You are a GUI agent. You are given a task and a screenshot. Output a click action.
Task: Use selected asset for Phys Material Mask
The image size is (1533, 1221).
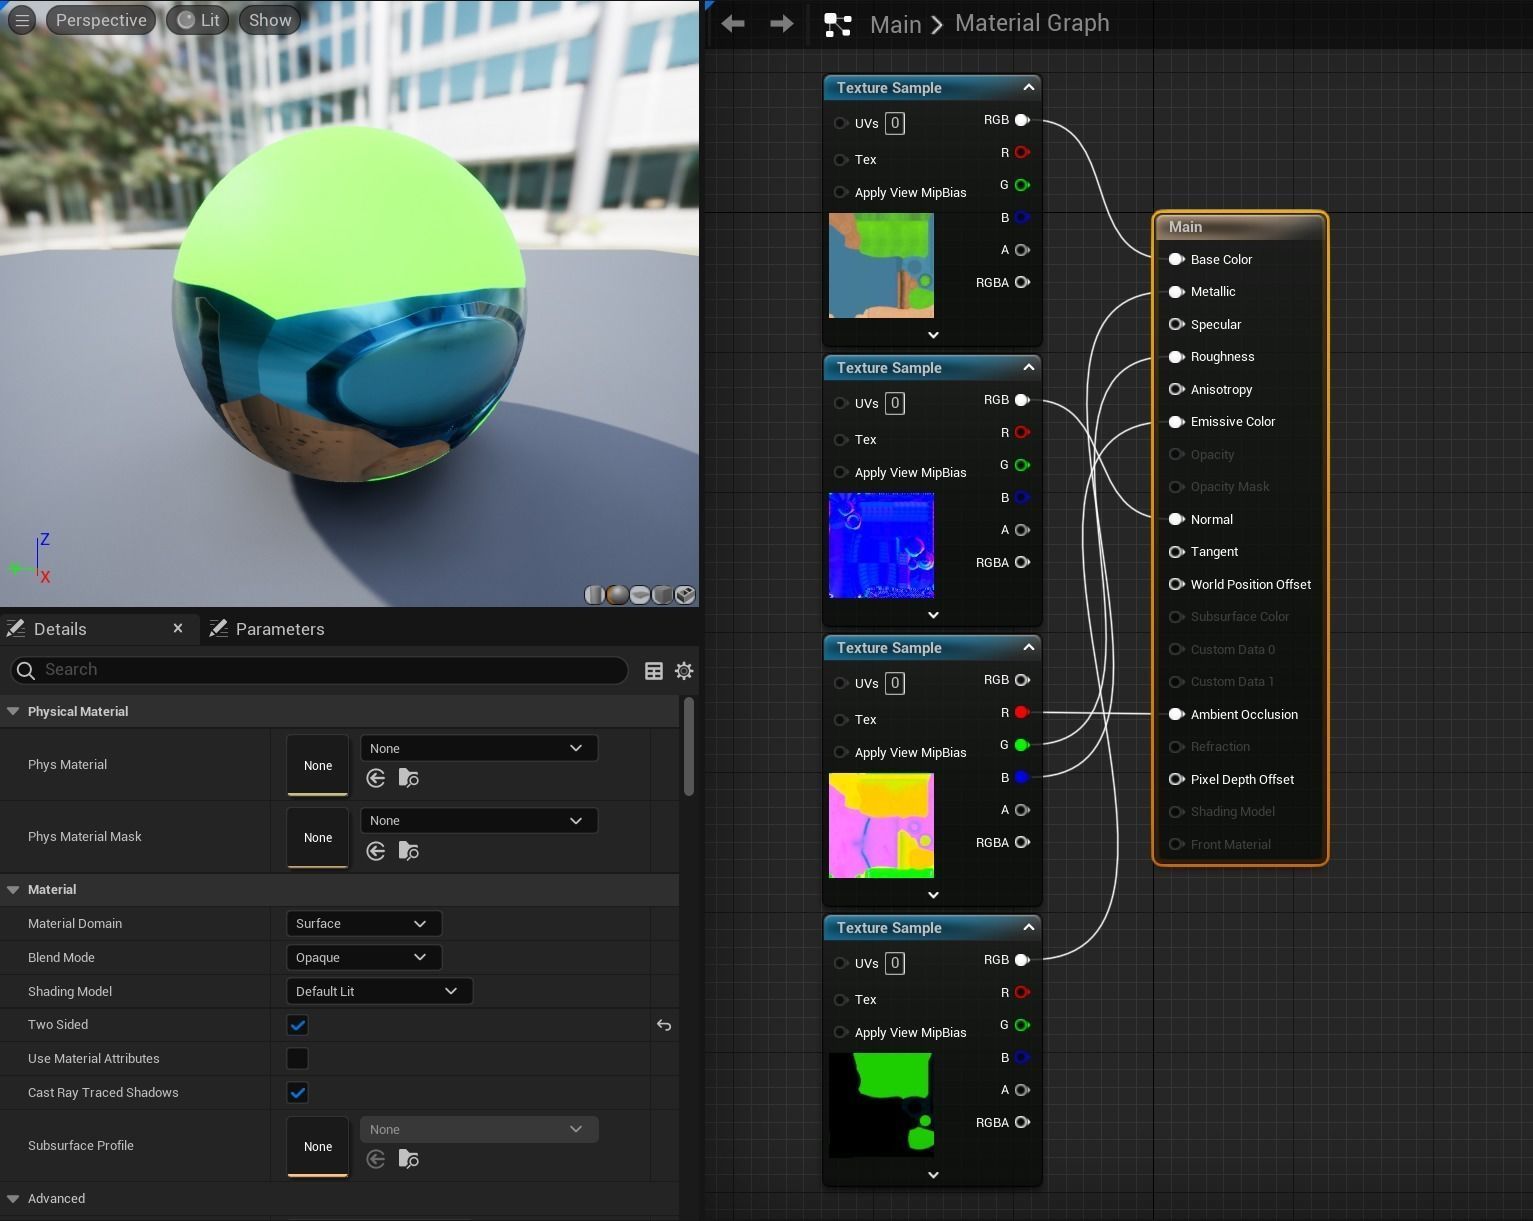click(376, 851)
